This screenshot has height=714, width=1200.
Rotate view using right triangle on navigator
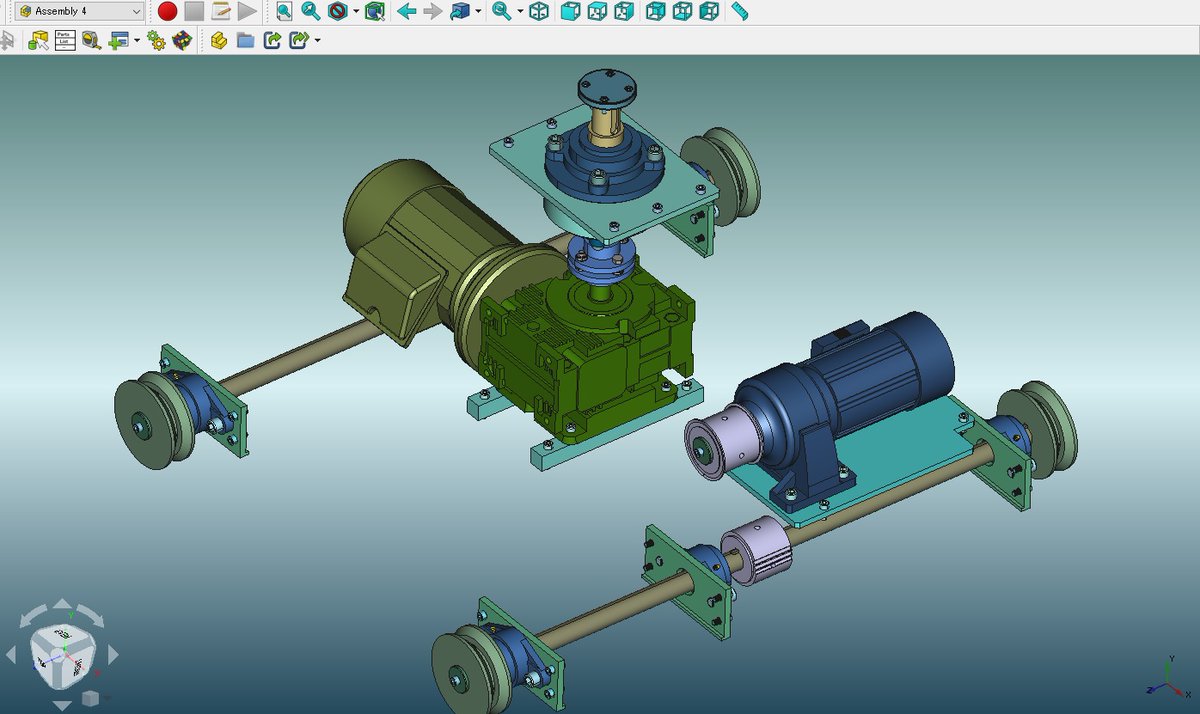click(x=113, y=655)
